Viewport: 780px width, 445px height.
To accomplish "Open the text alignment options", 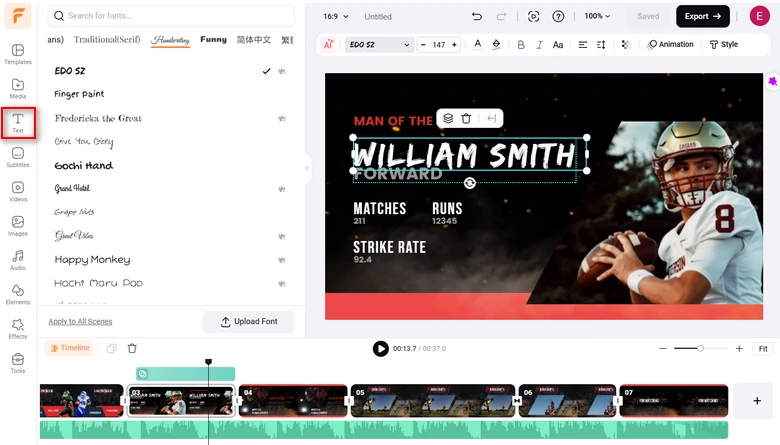I will click(x=583, y=45).
